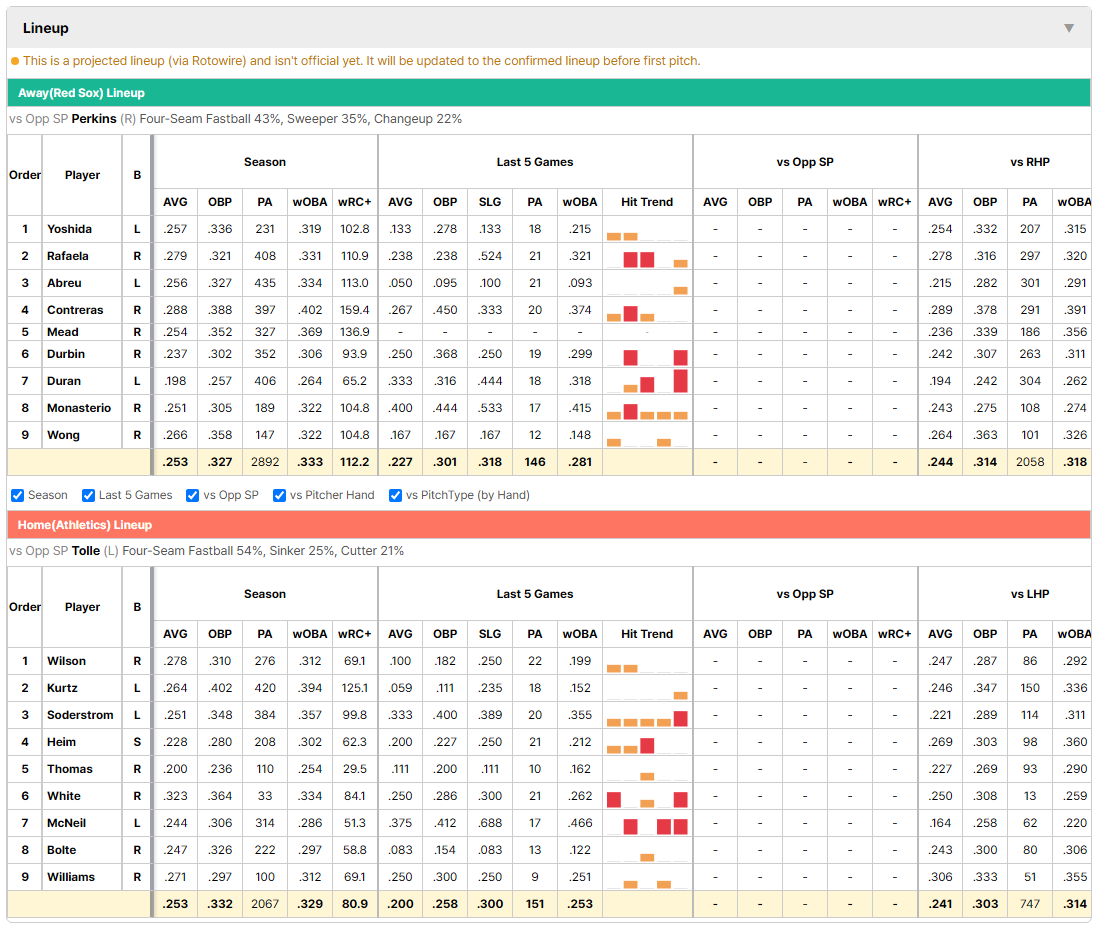Viewport: 1098px width, 929px height.
Task: Click the orange projected lineup notice dot
Action: (x=15, y=61)
